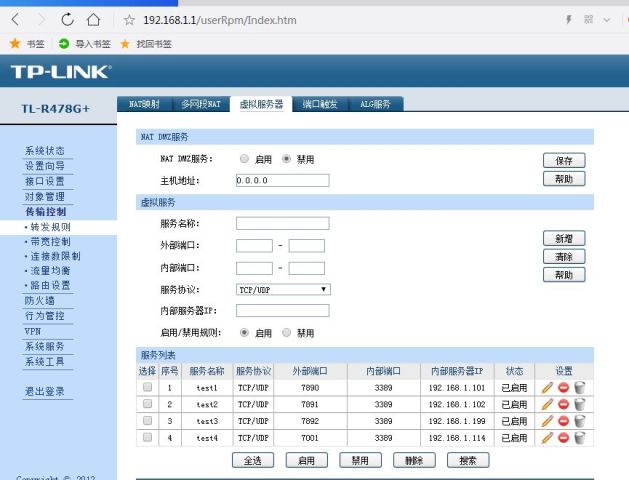
Task: Disable test2 rule with red icon
Action: click(x=564, y=404)
